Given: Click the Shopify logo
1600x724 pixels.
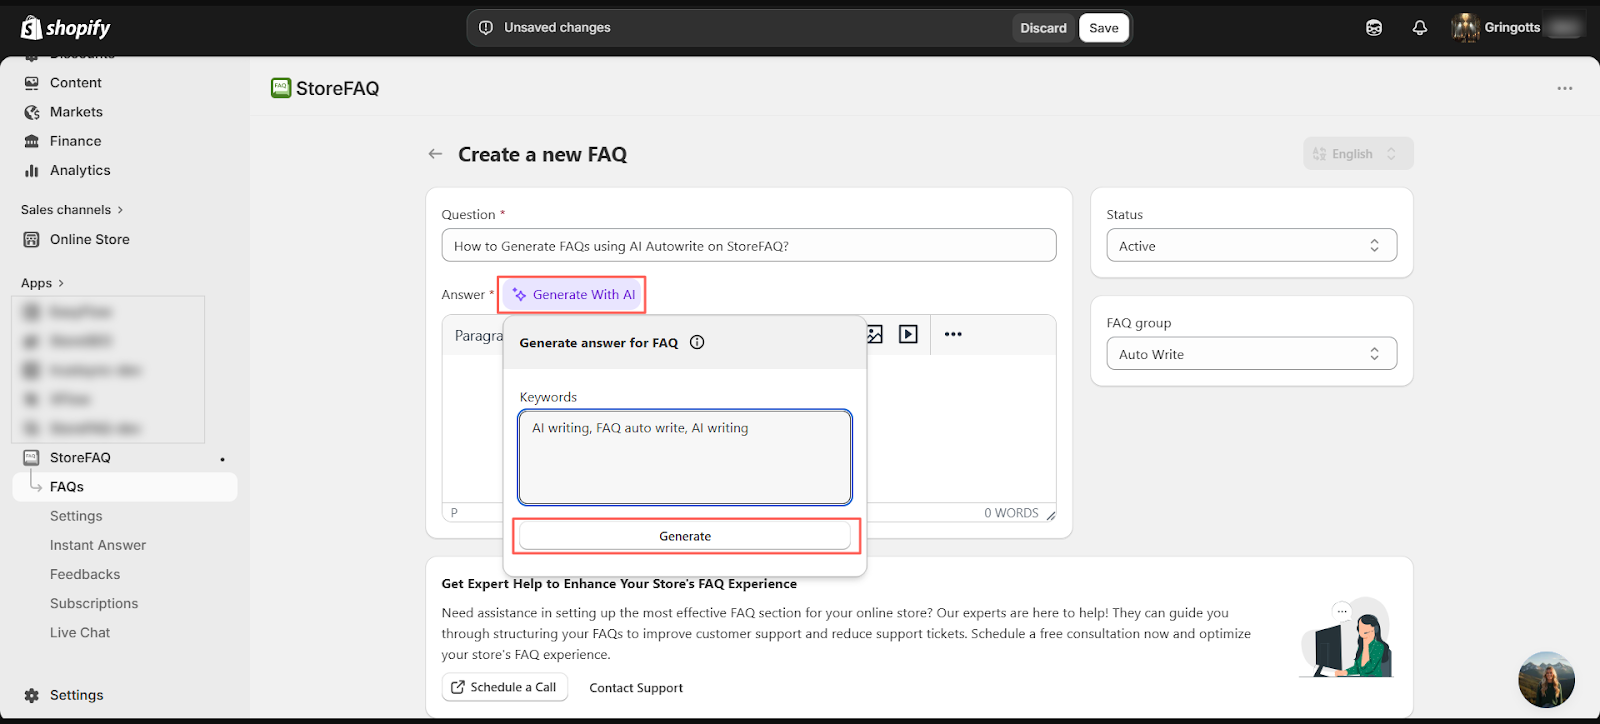Looking at the screenshot, I should [66, 27].
